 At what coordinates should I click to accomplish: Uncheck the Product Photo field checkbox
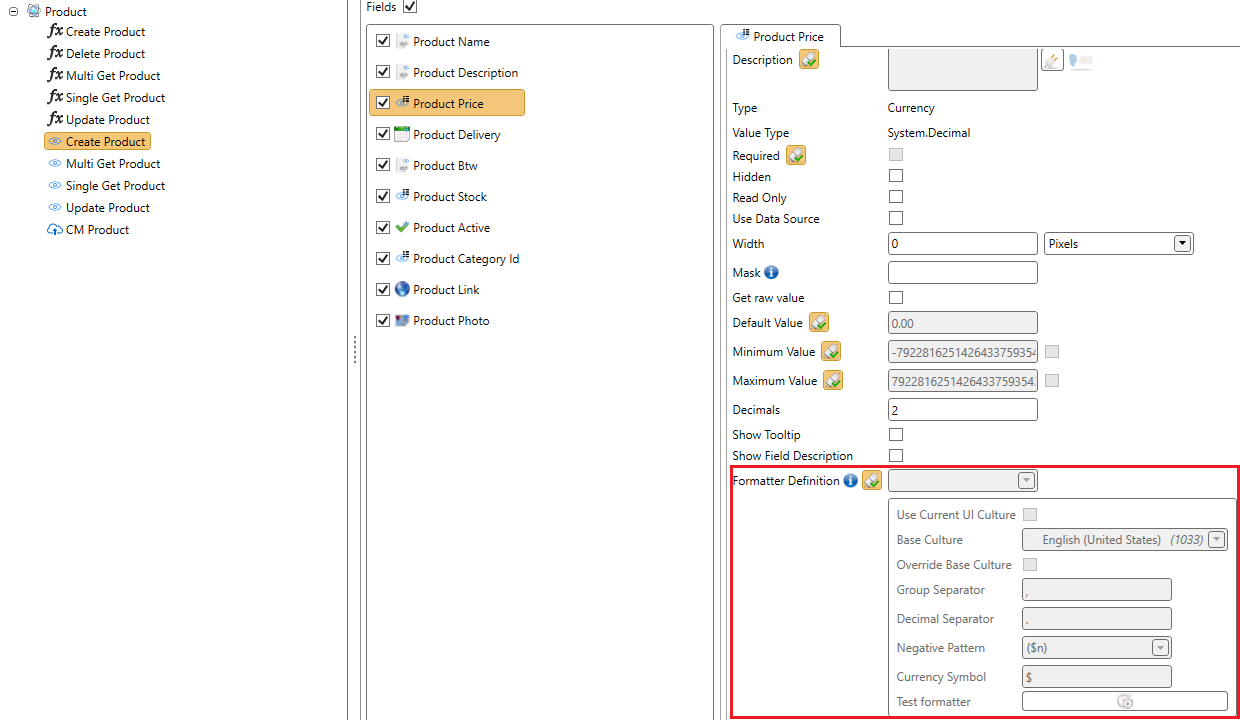click(383, 320)
